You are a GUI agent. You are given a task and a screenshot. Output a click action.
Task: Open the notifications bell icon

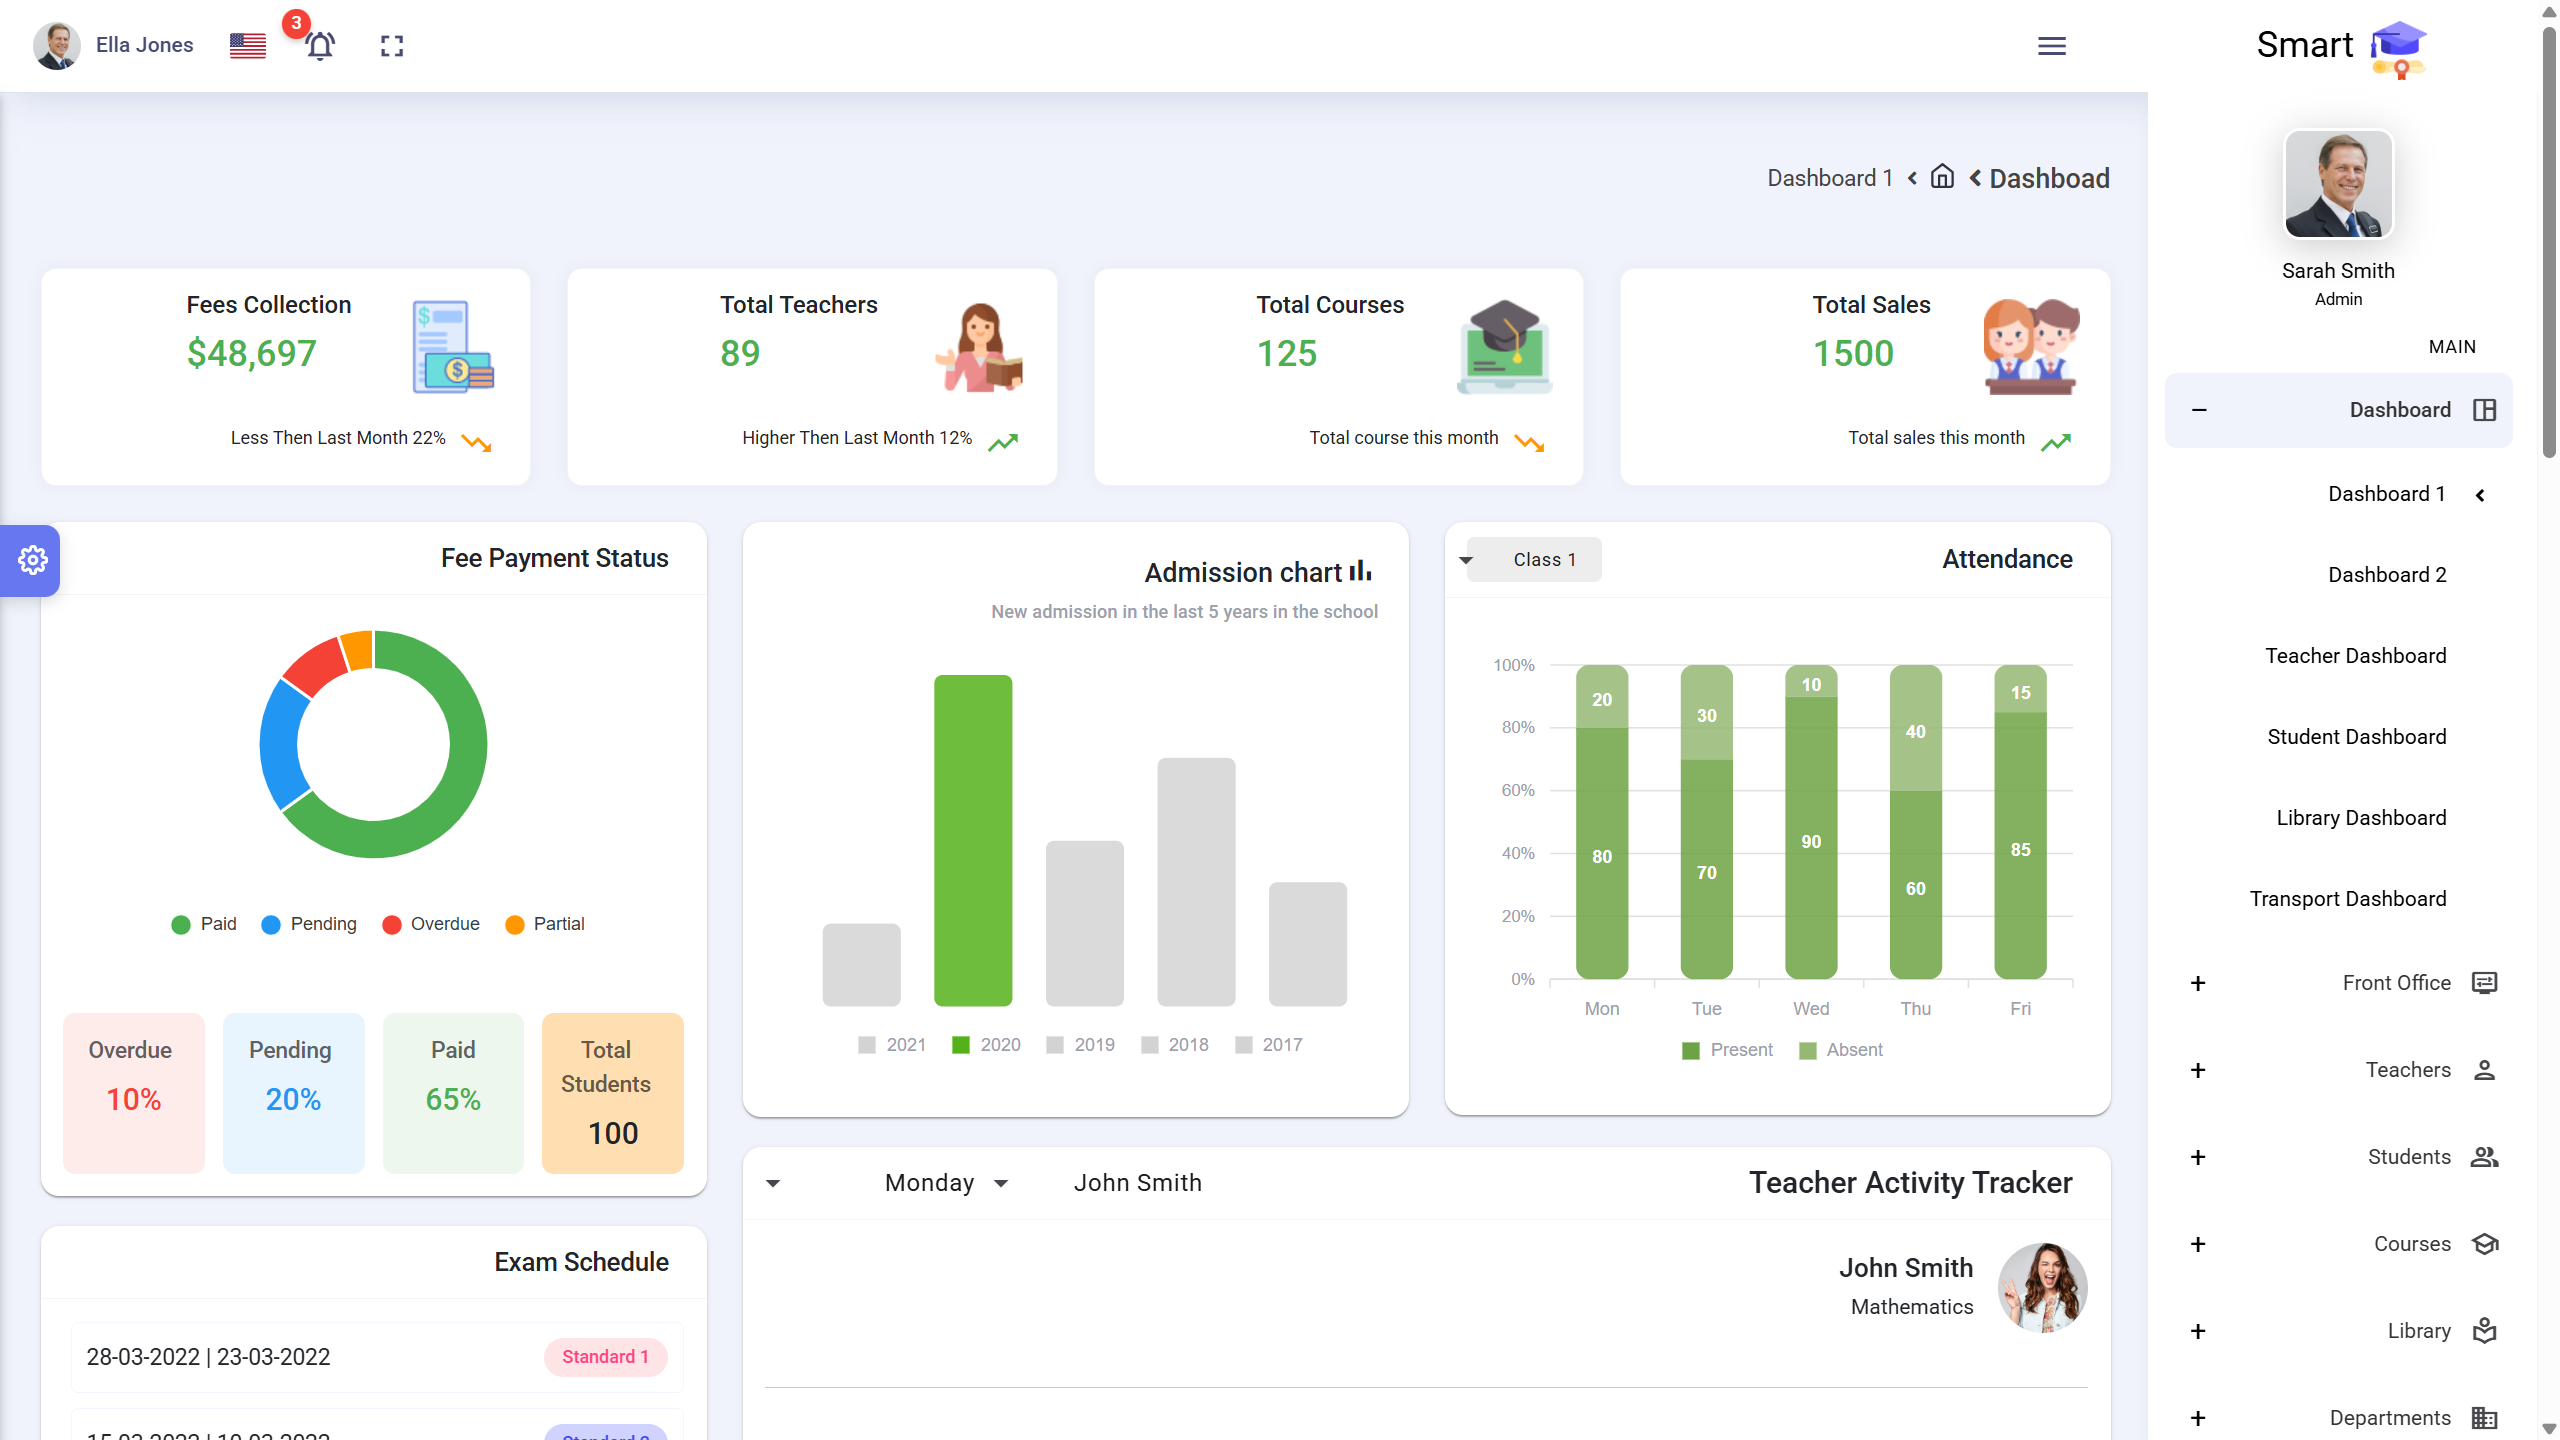(x=320, y=46)
